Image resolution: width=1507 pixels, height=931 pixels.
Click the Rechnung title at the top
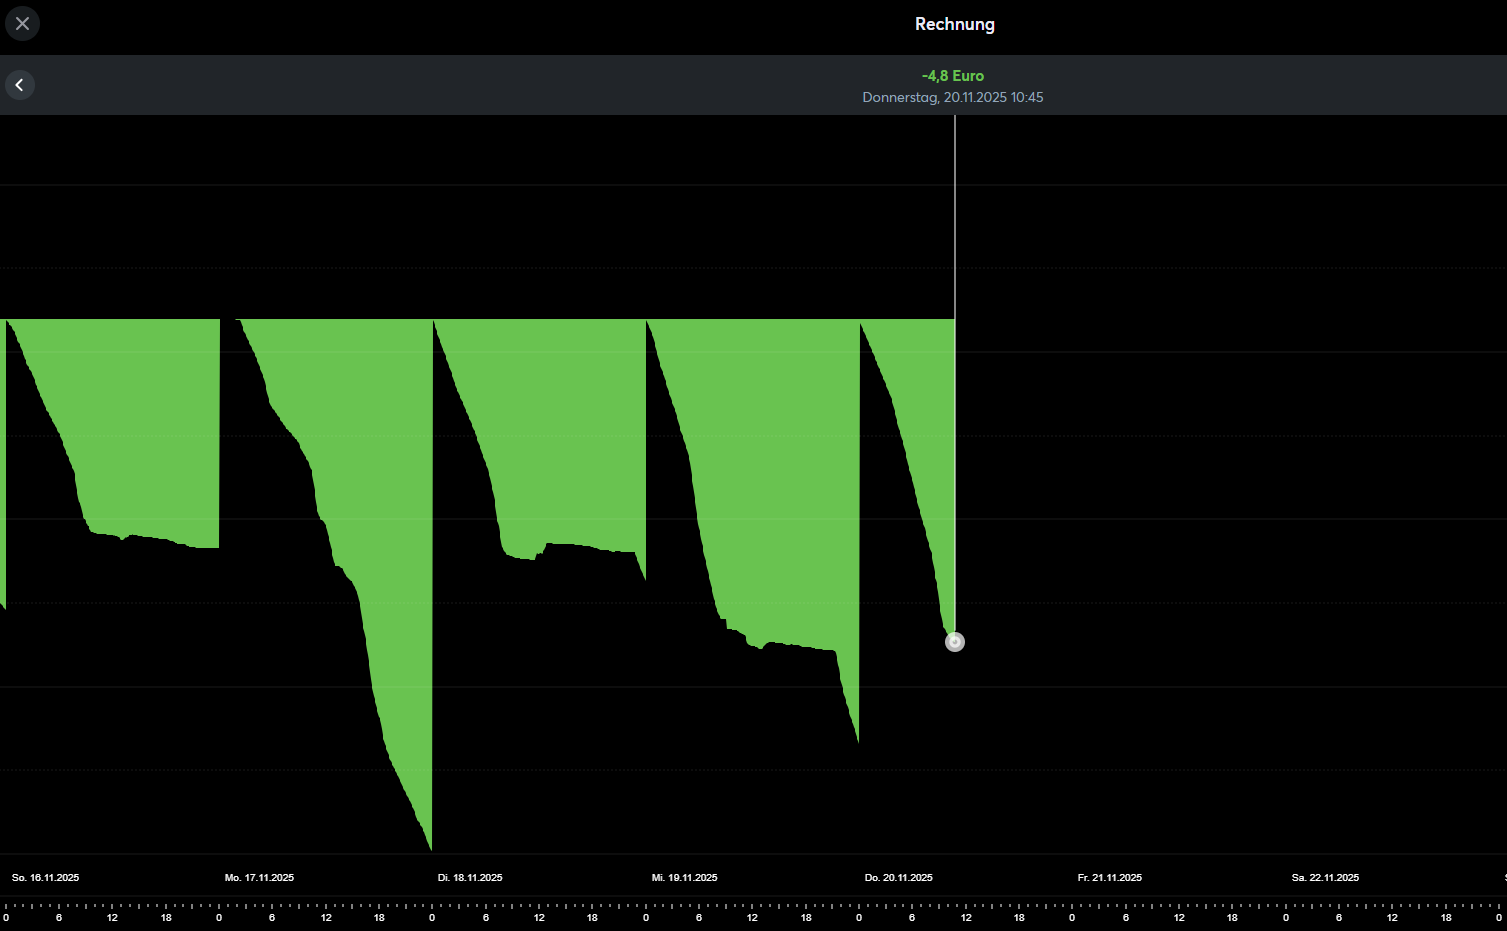(954, 24)
